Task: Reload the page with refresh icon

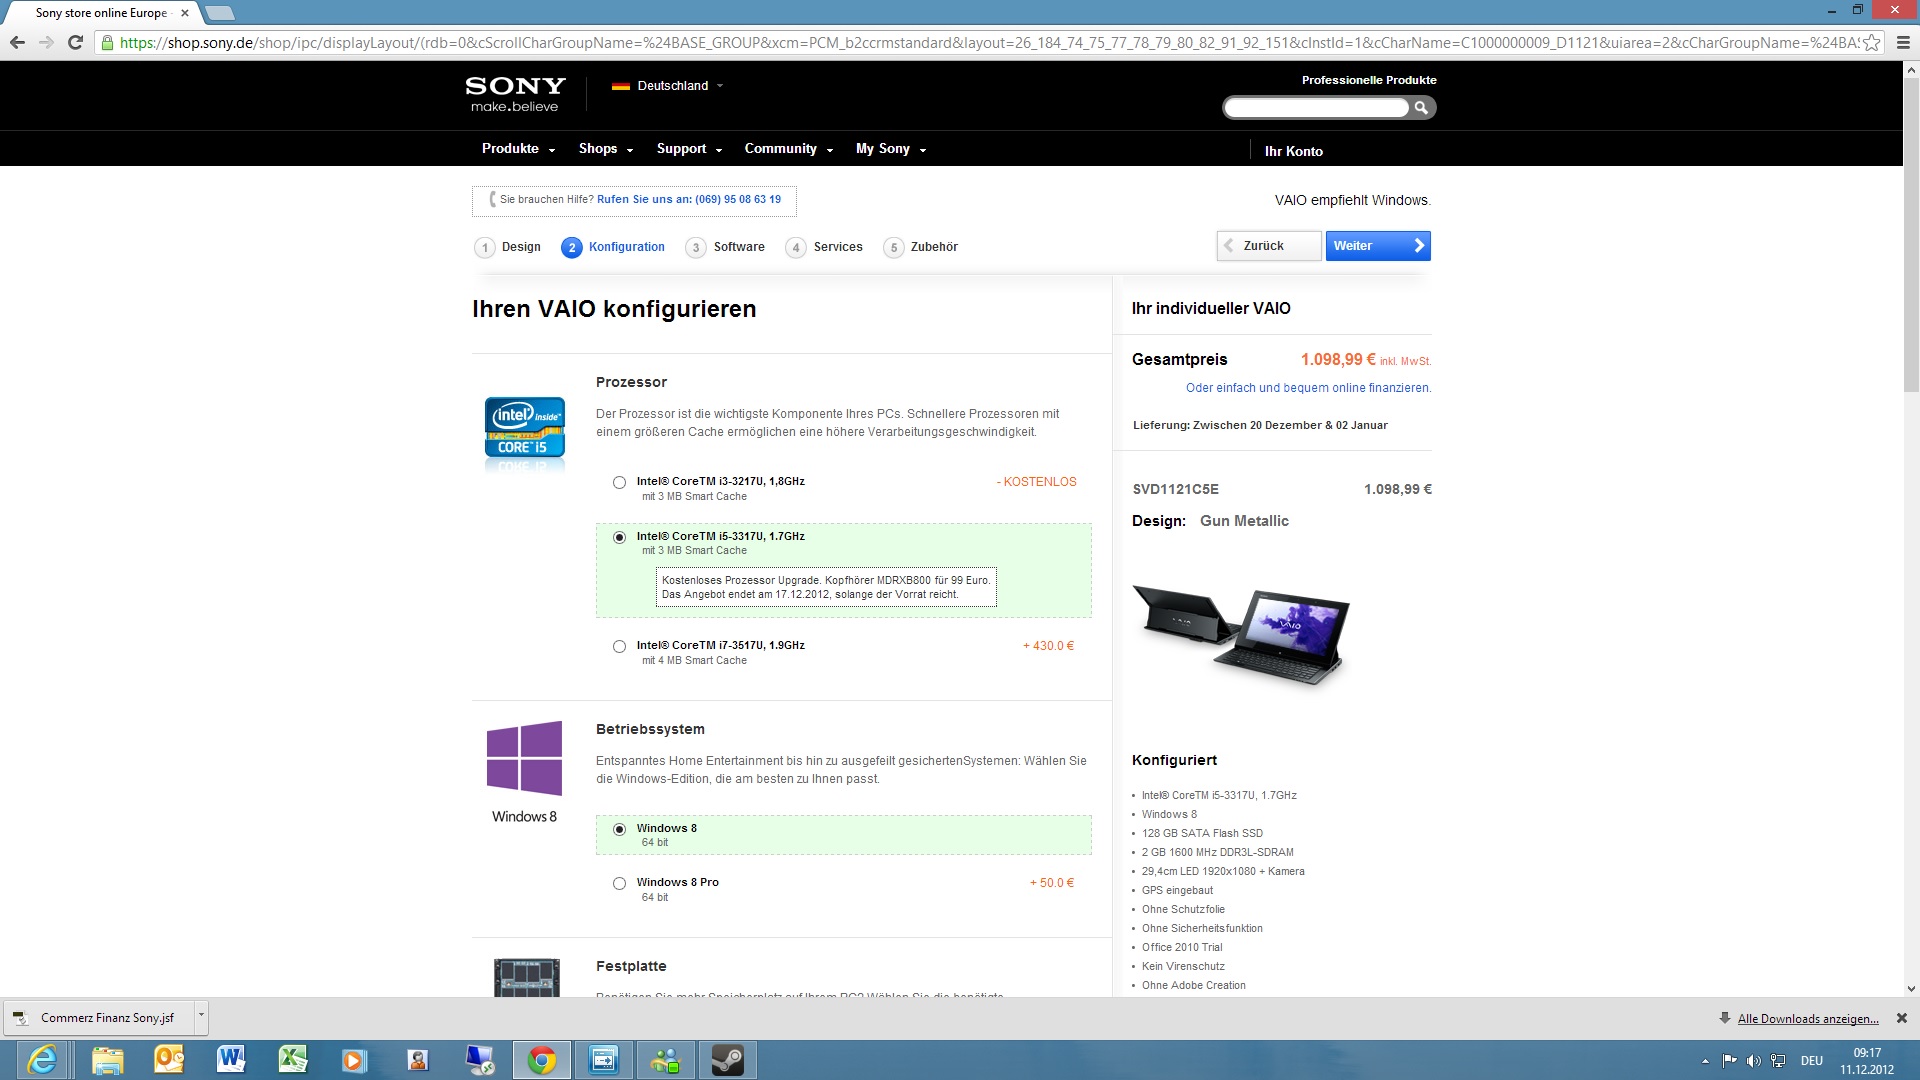Action: [75, 42]
